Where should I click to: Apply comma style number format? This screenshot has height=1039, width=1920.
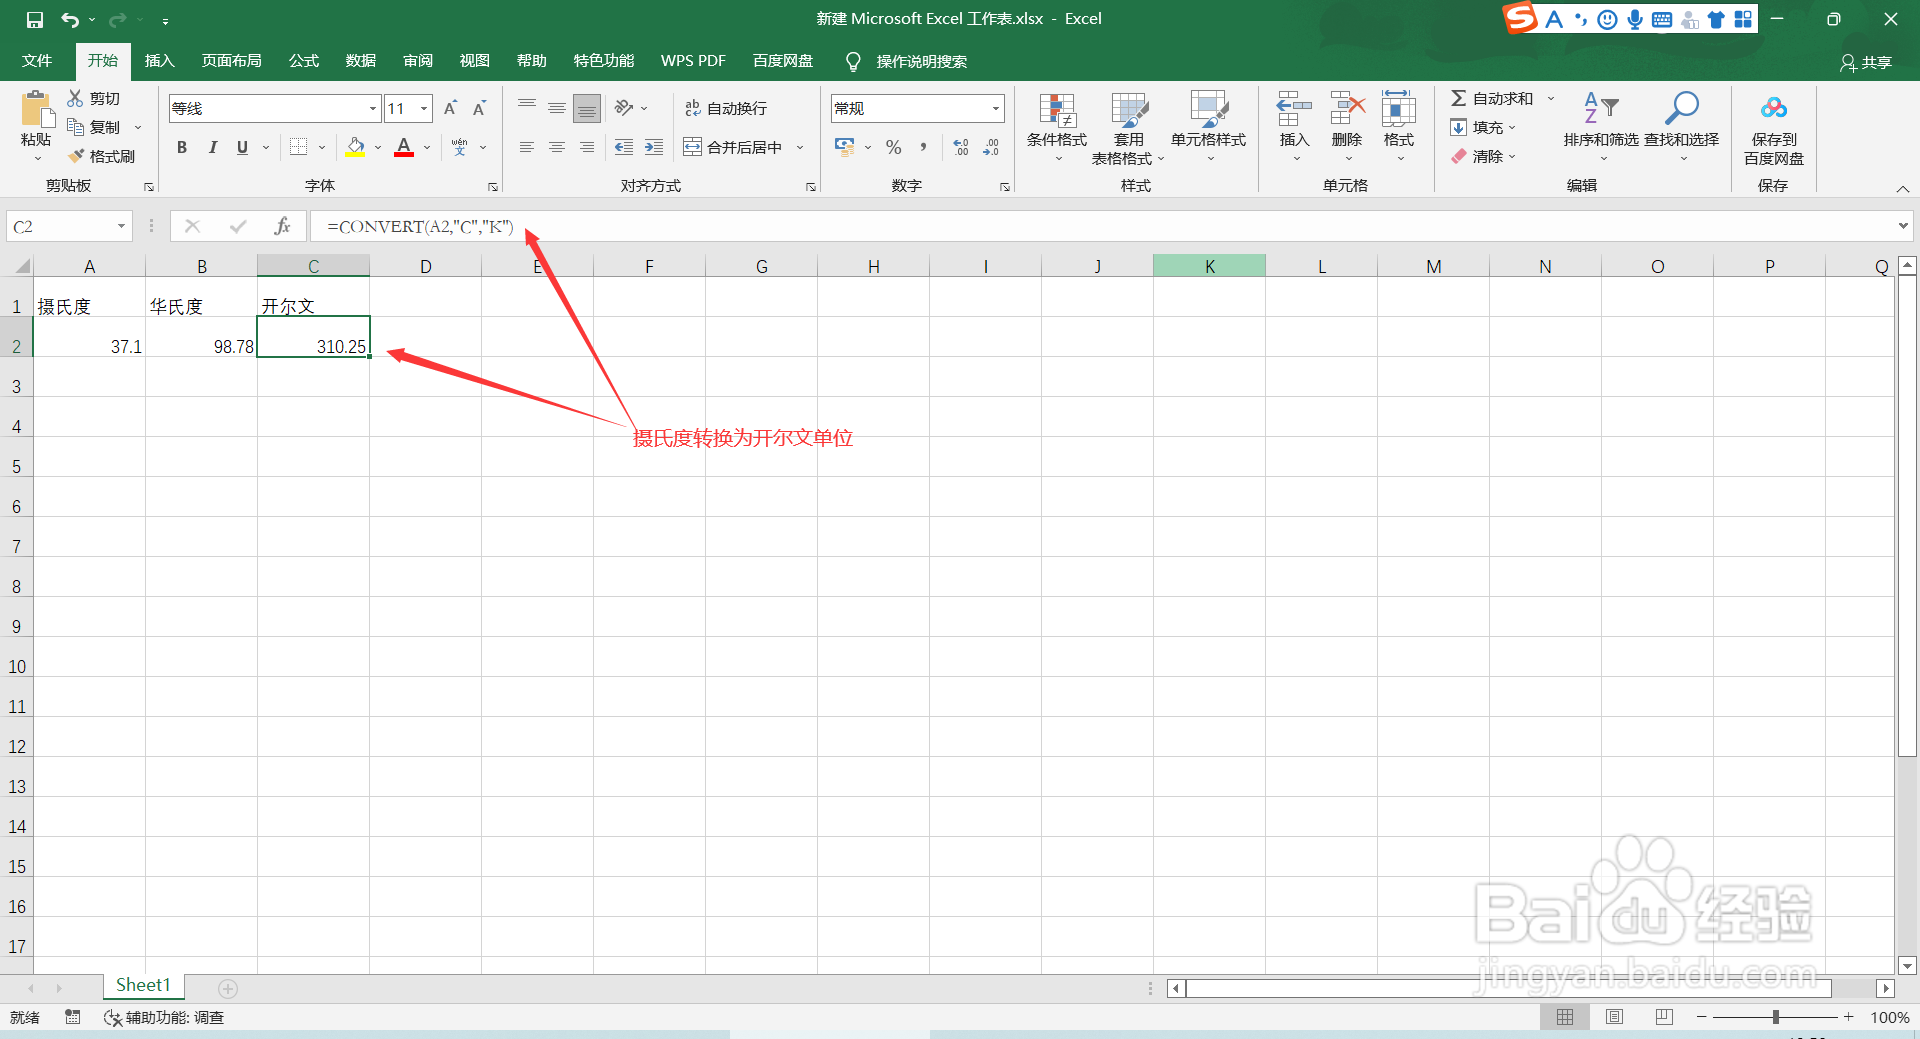pyautogui.click(x=923, y=147)
